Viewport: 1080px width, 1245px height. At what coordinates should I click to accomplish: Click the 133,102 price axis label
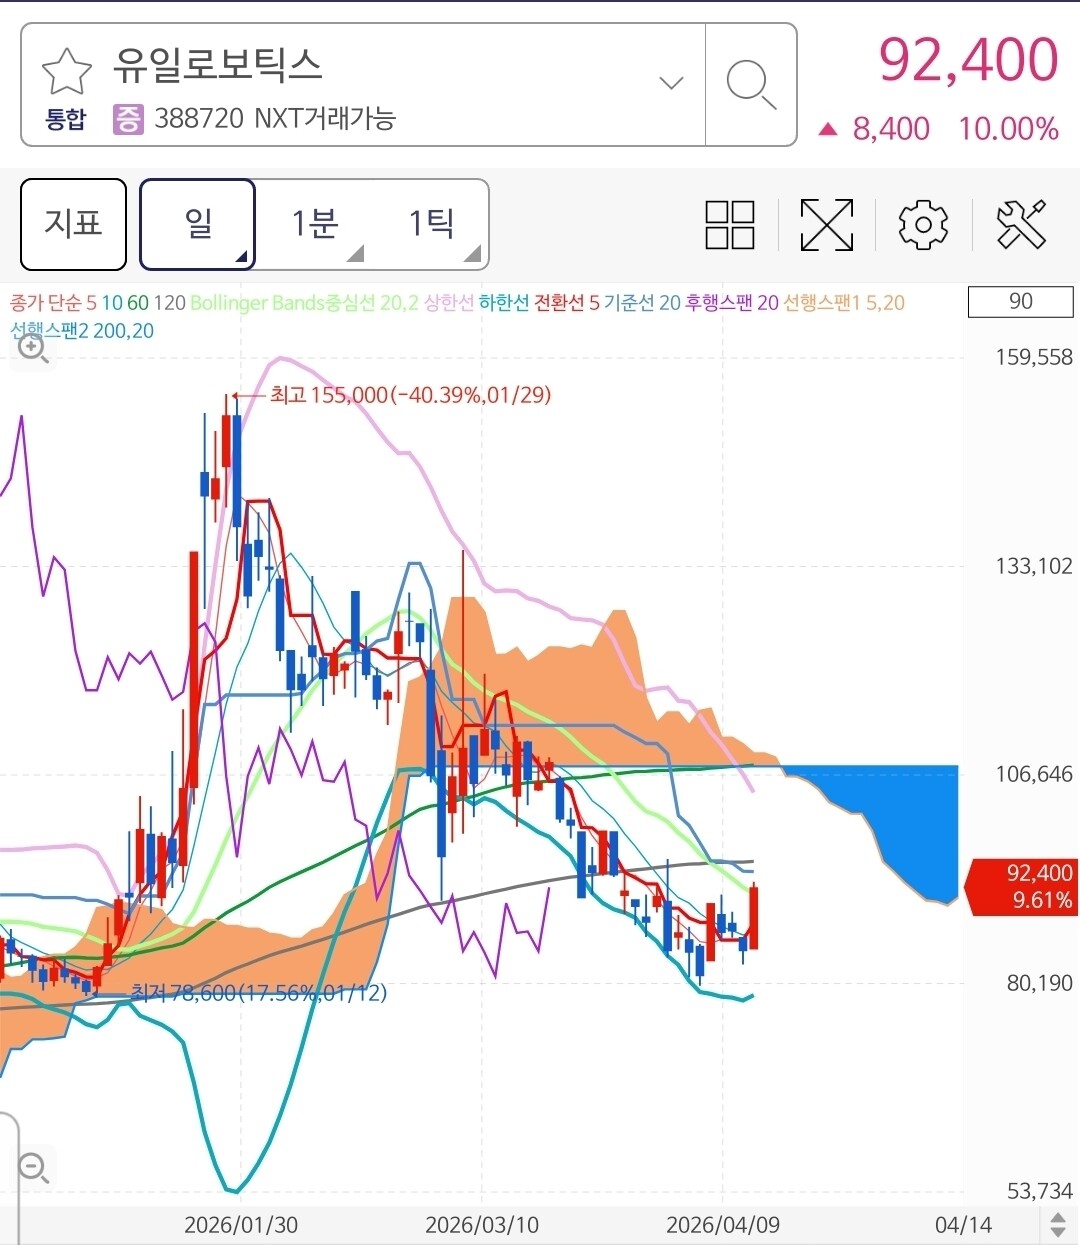click(1034, 566)
